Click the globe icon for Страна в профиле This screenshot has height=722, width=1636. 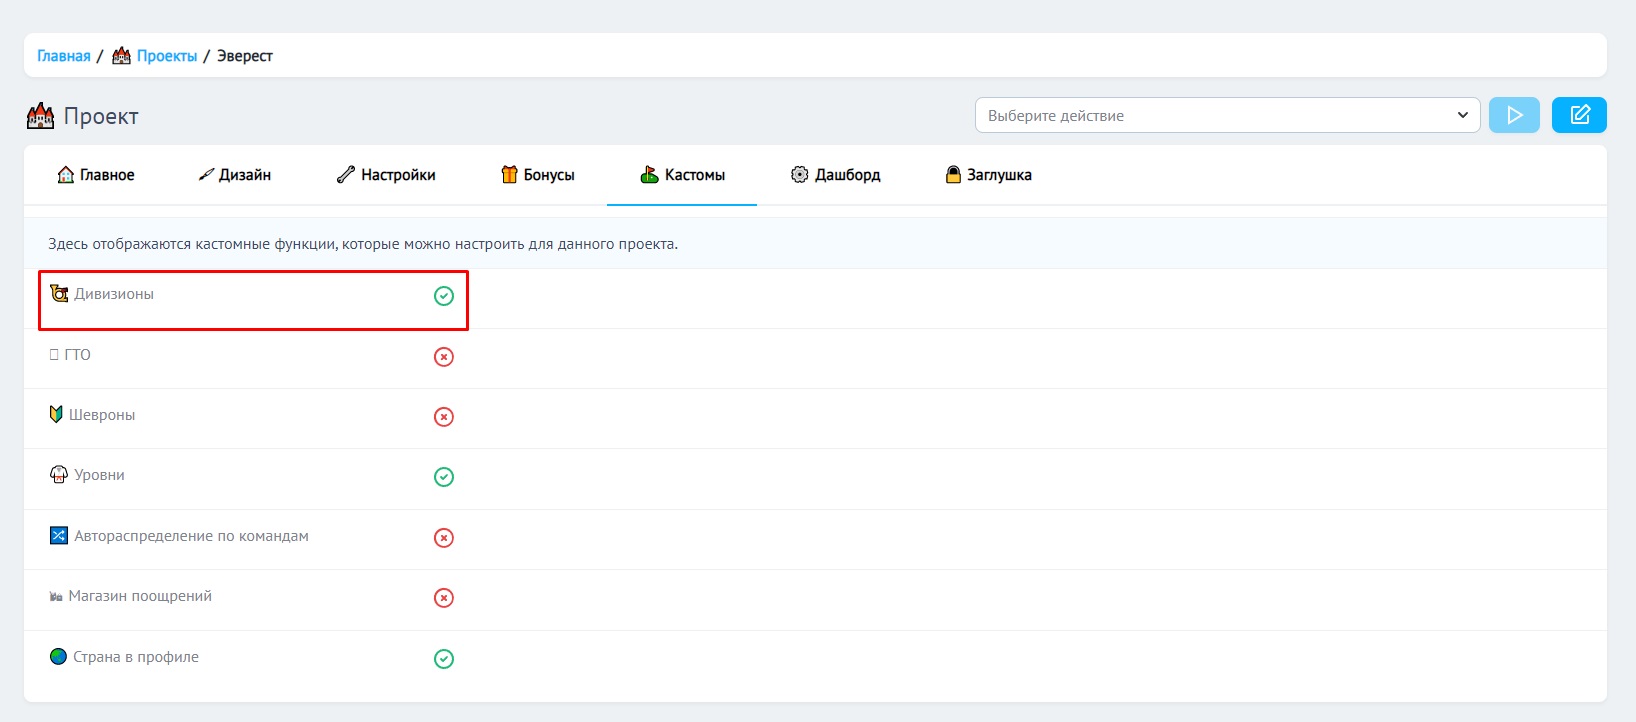point(58,657)
